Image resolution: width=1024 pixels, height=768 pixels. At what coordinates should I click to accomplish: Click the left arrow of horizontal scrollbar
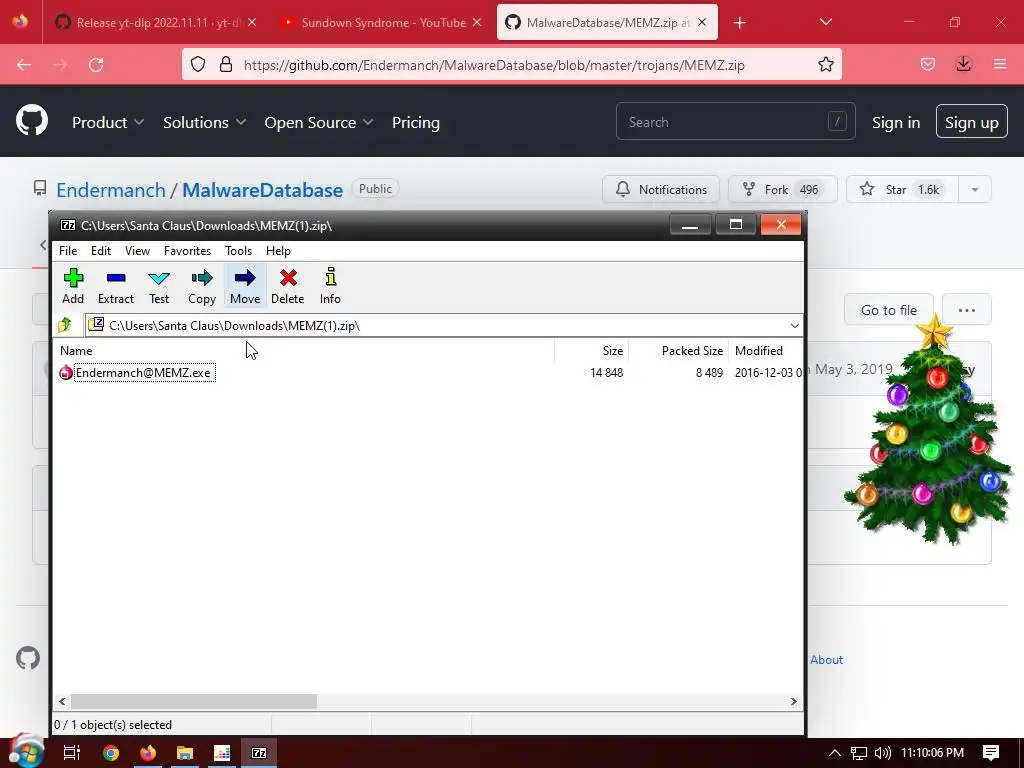(x=62, y=701)
